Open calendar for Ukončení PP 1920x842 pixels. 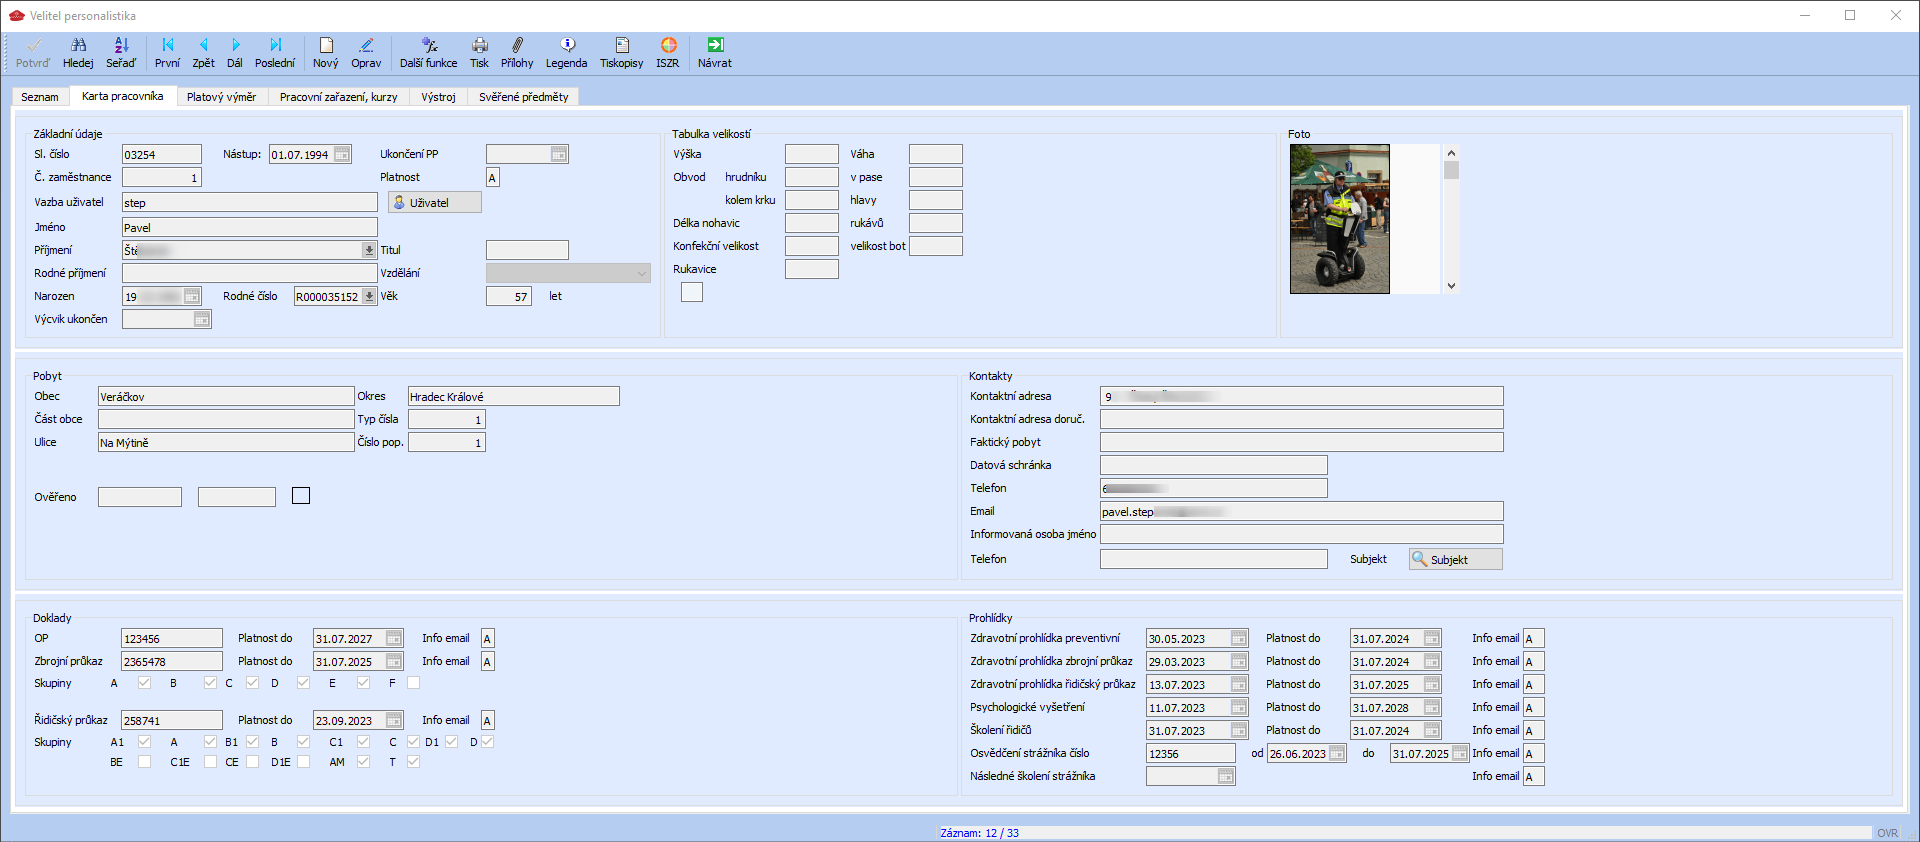(x=559, y=154)
